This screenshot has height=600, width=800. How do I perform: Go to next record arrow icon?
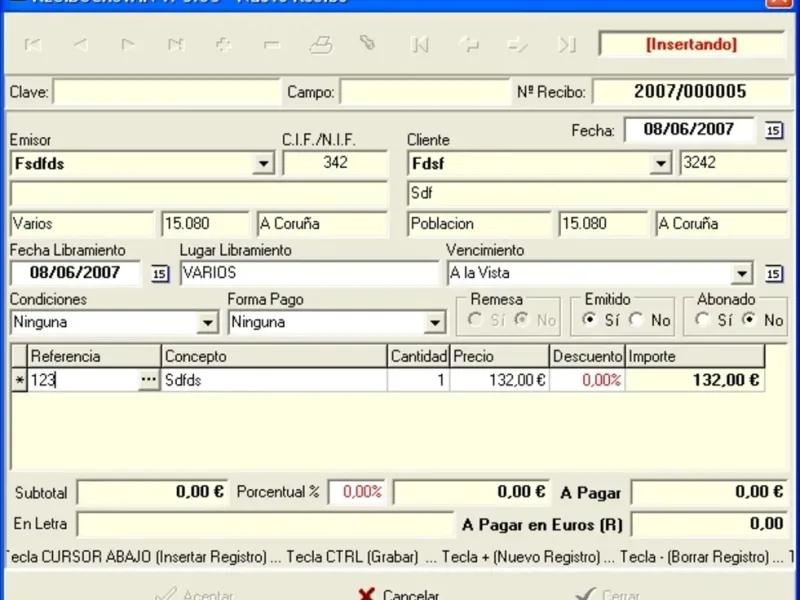(x=128, y=45)
